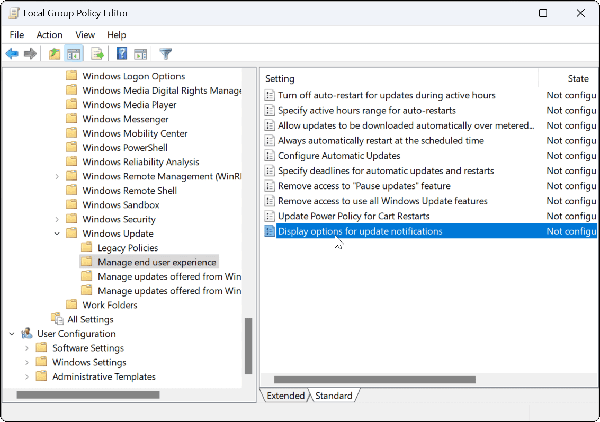The height and width of the screenshot is (422, 600).
Task: Click the Export List toolbar icon
Action: coord(98,54)
